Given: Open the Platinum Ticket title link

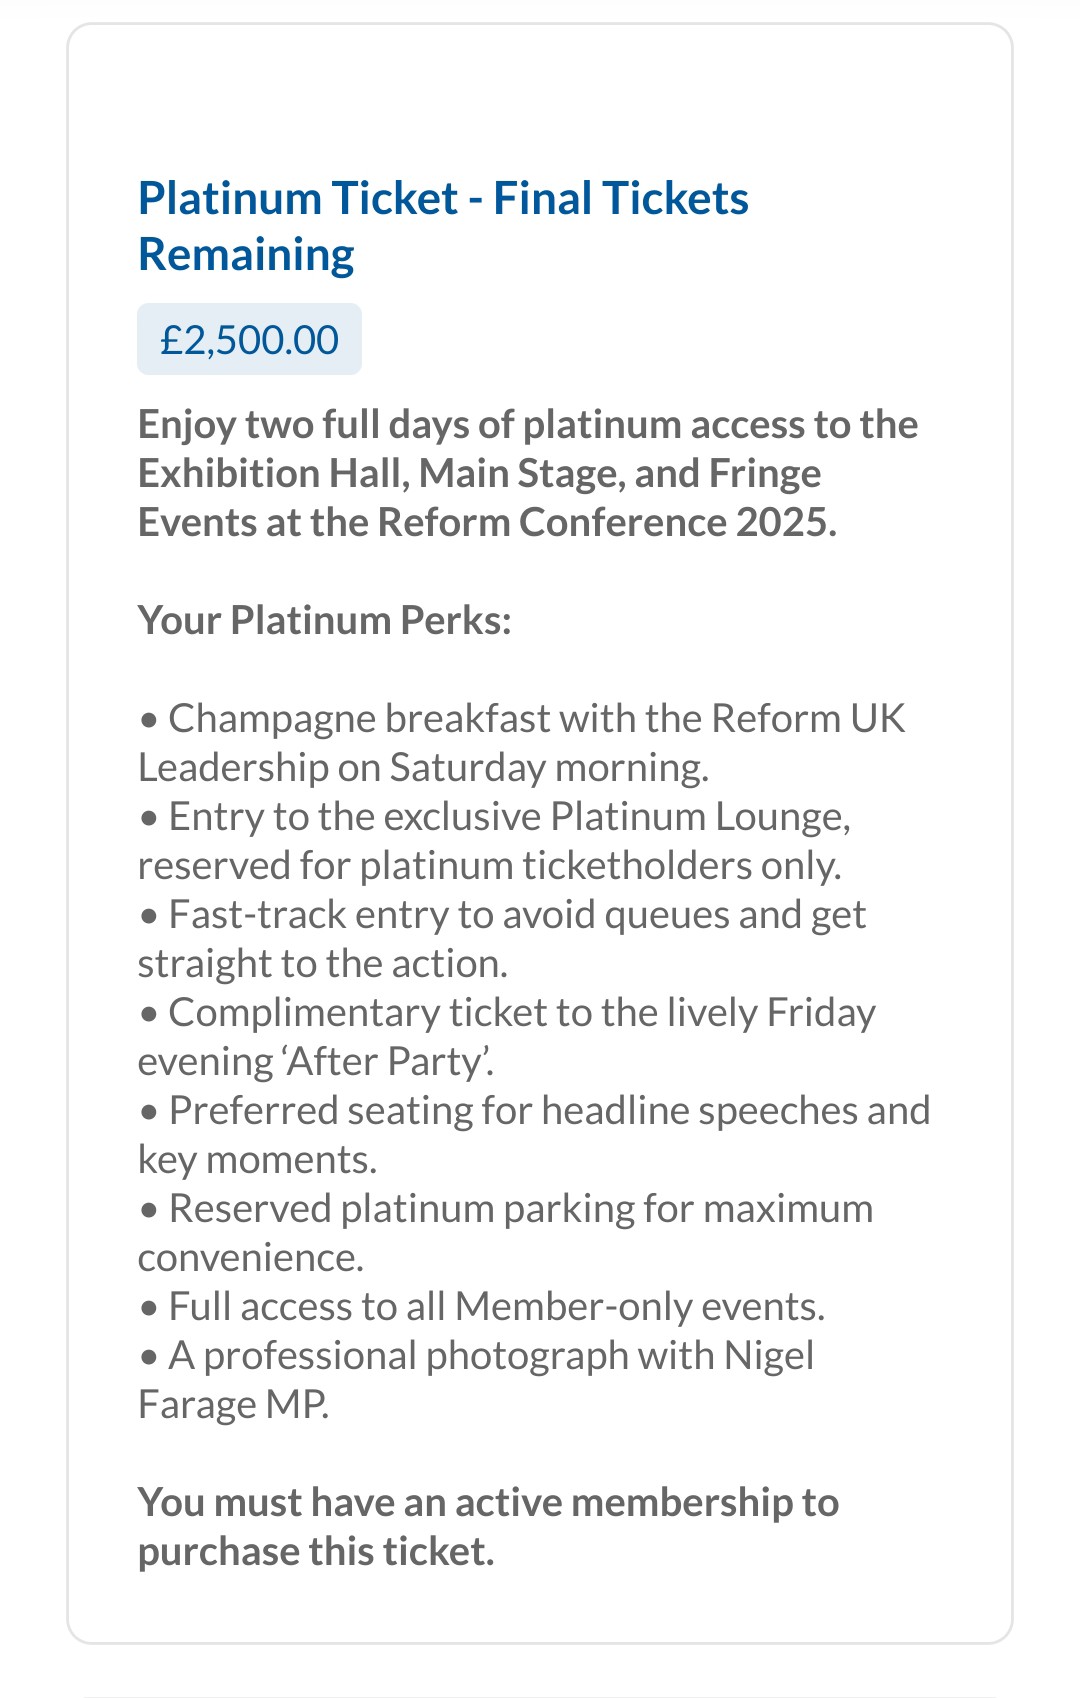Looking at the screenshot, I should click(x=442, y=198).
